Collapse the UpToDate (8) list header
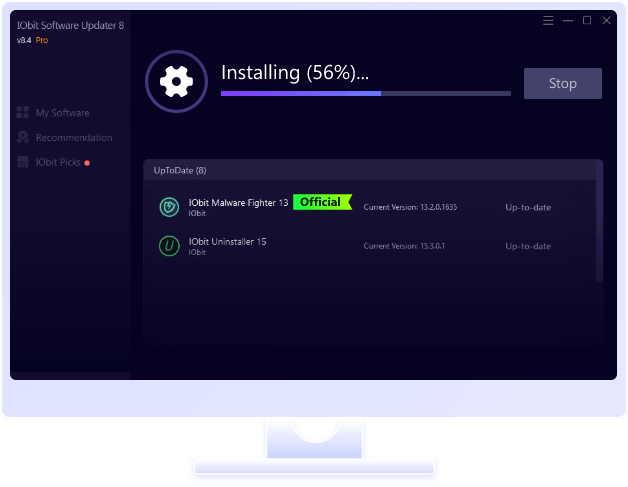The image size is (628, 487). [x=180, y=170]
